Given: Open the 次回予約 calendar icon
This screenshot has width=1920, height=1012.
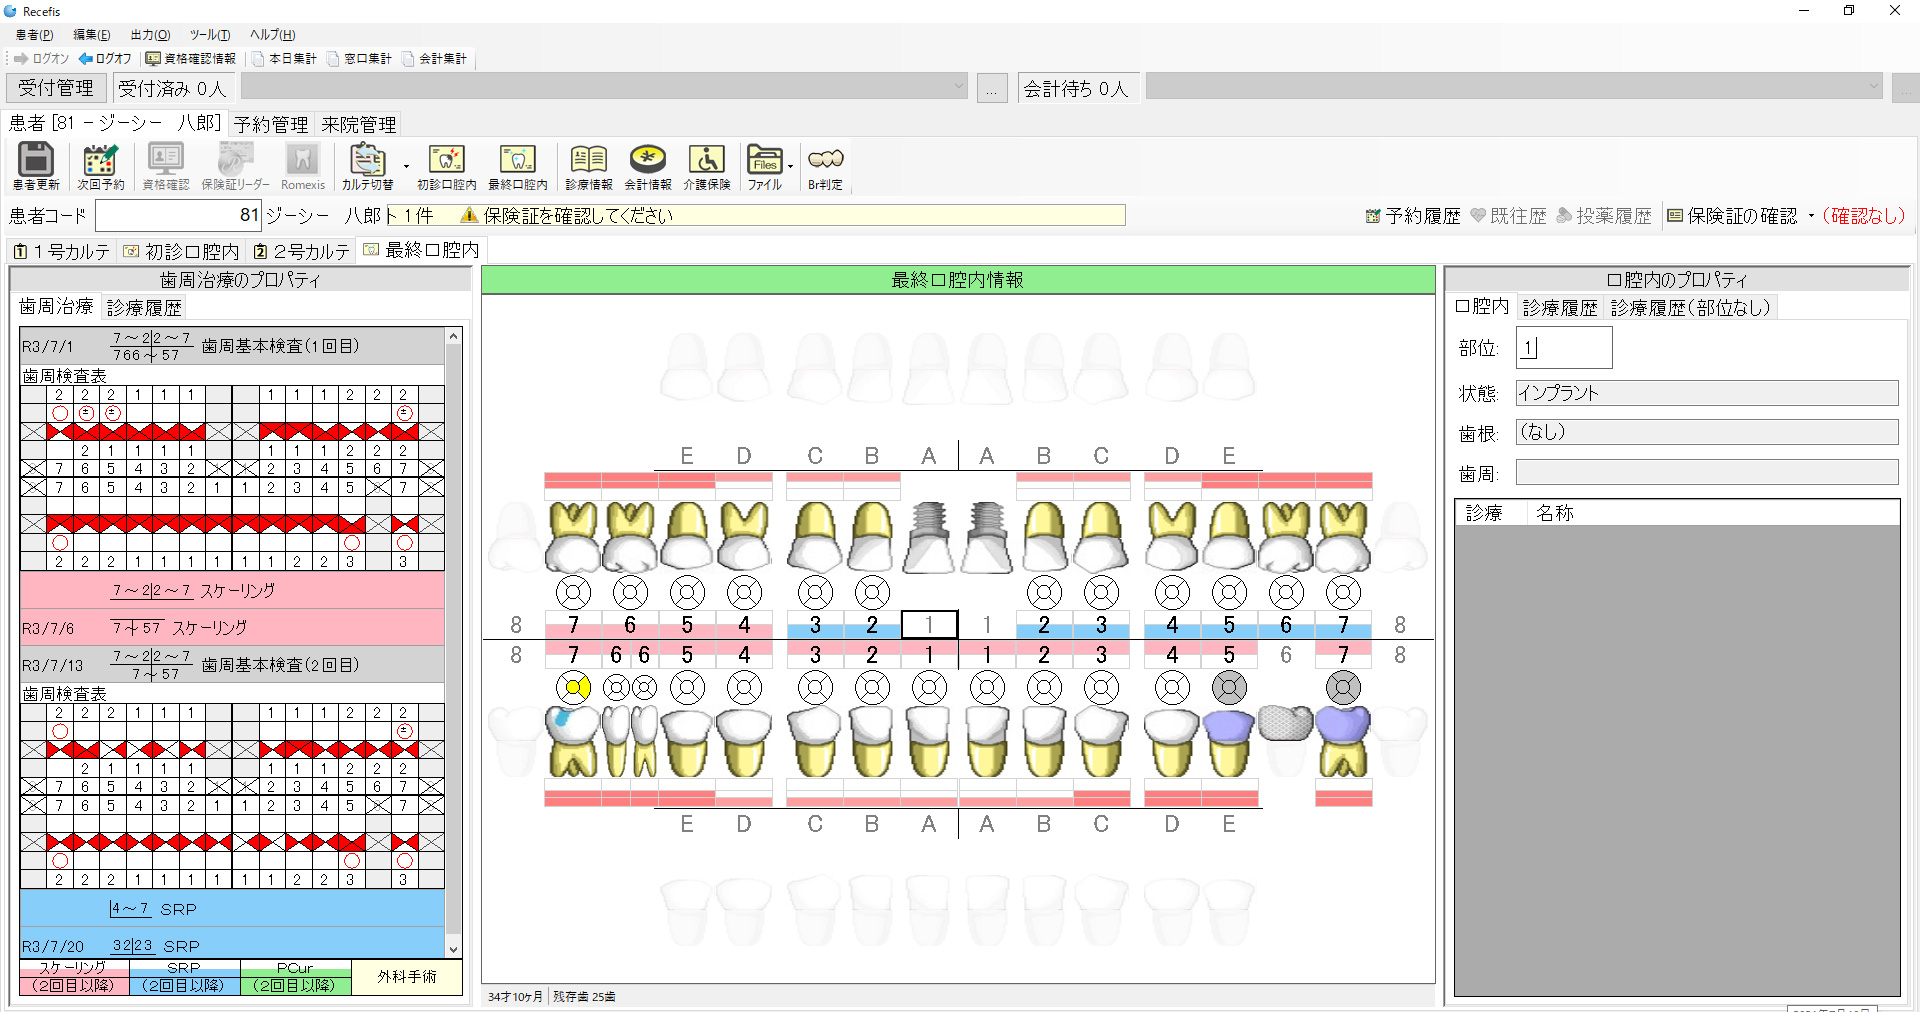Looking at the screenshot, I should tap(100, 166).
